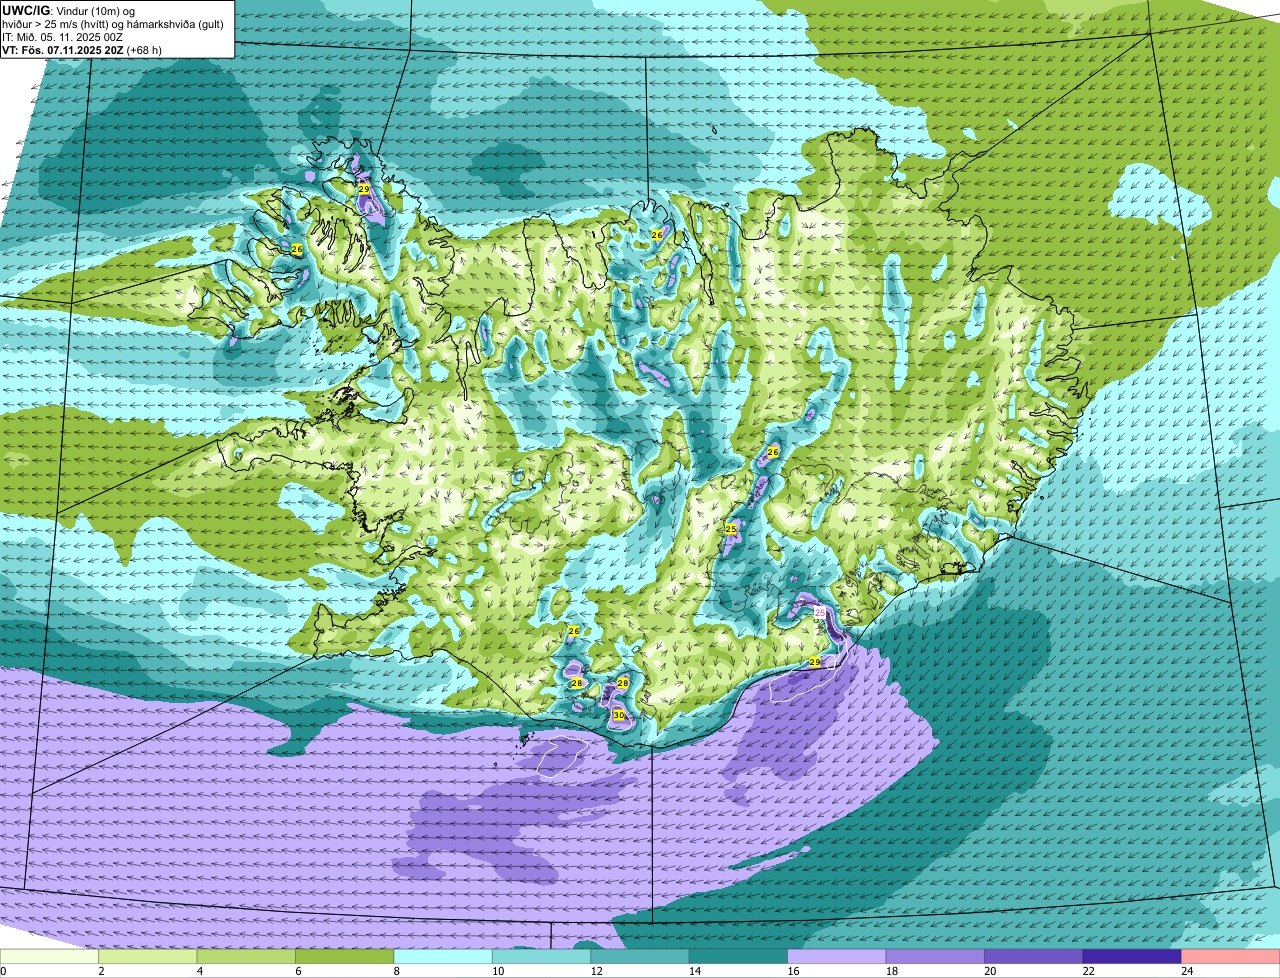Click the 14–16 m/s dark teal swatch
Viewport: 1280px width, 978px height.
tap(739, 957)
